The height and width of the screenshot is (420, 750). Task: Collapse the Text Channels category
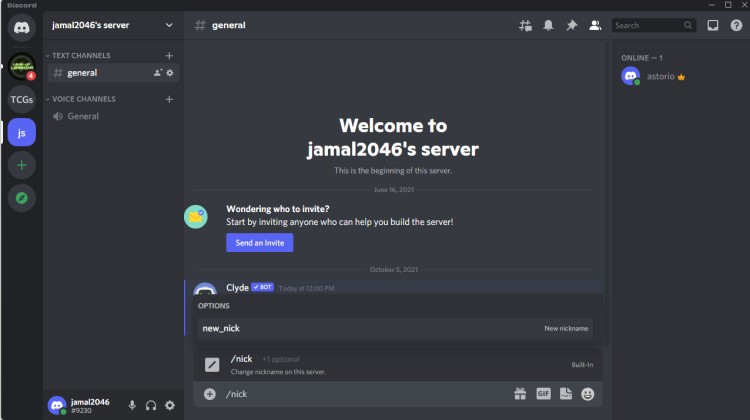tap(78, 55)
